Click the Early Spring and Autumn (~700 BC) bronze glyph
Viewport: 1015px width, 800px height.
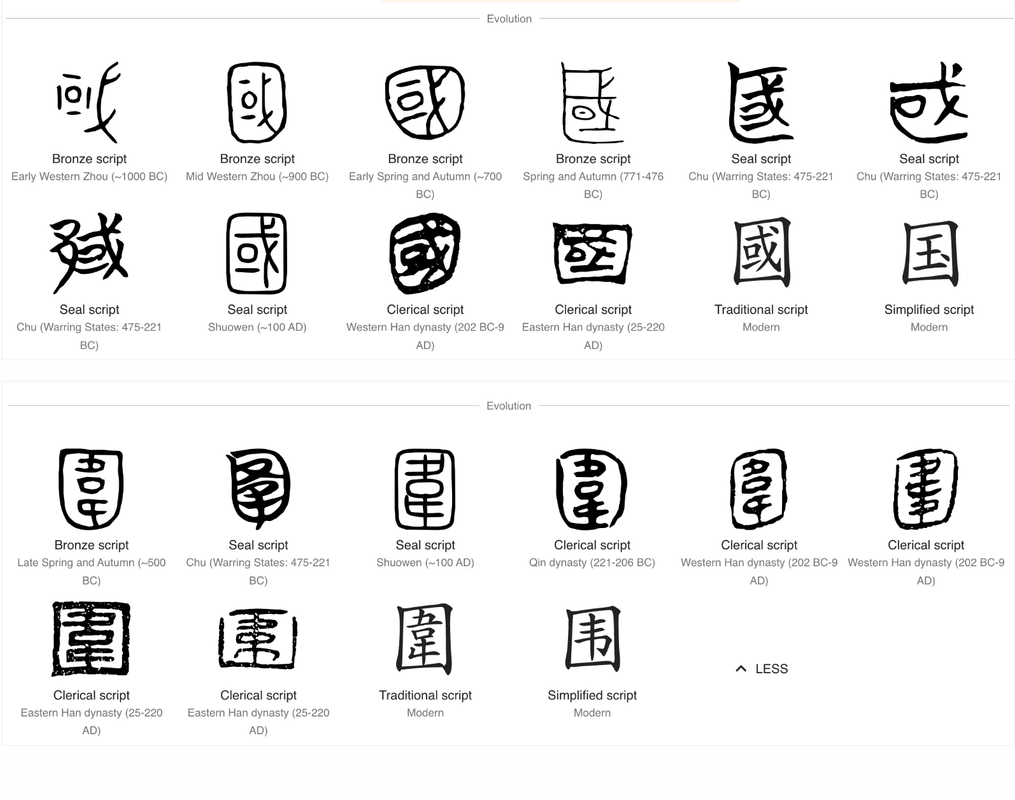pyautogui.click(x=425, y=103)
